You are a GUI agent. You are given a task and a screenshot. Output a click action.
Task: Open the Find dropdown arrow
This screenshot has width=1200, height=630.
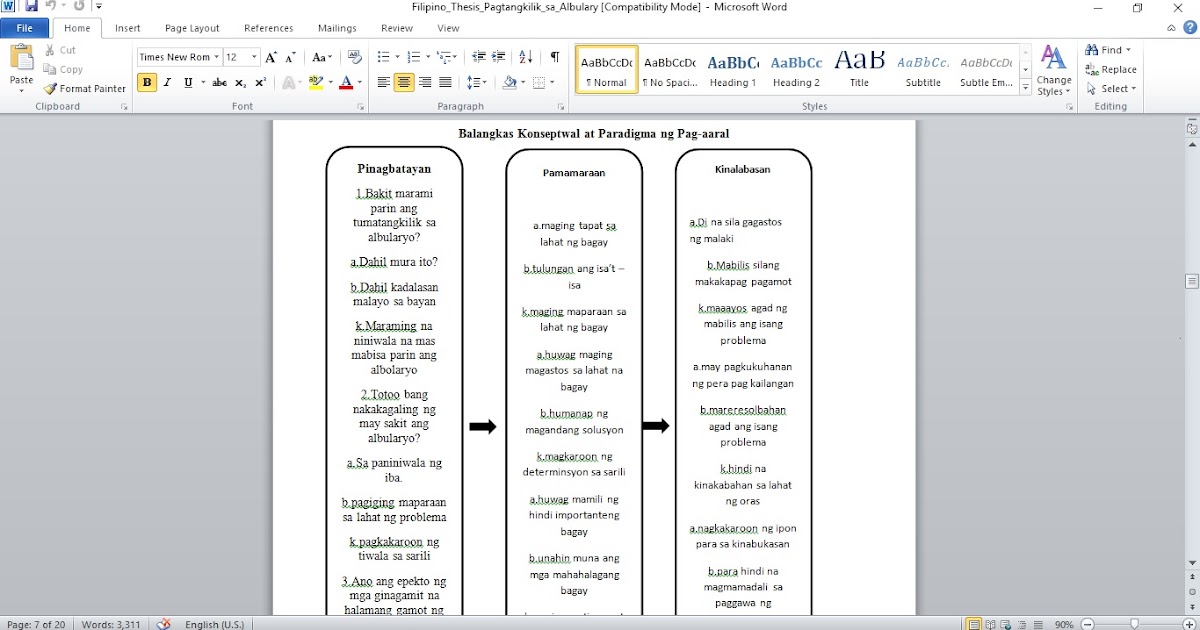pyautogui.click(x=1128, y=50)
